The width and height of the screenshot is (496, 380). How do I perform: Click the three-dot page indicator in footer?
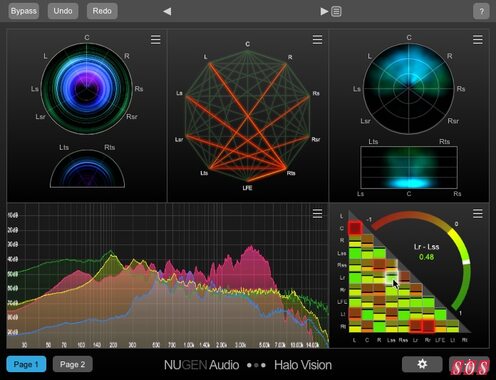(x=256, y=365)
